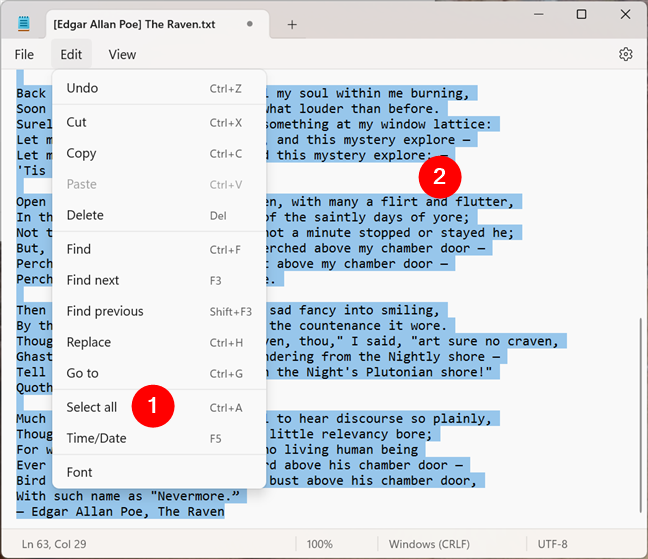Choose Delete from the Edit menu
This screenshot has height=559, width=648.
(159, 215)
